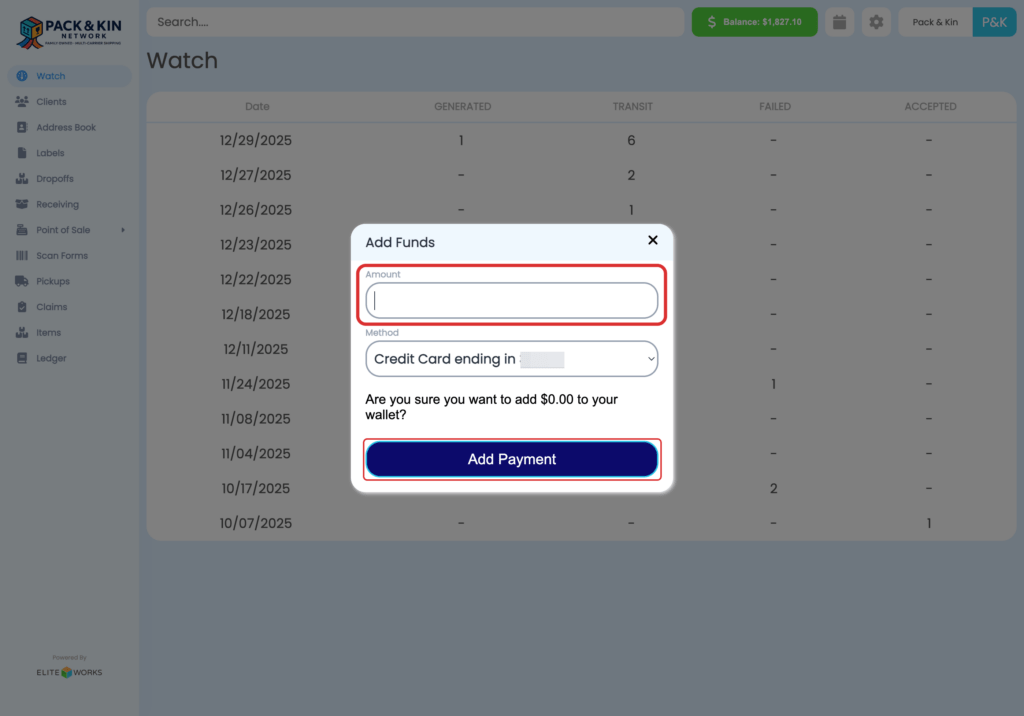Click the green Balance button

tap(754, 22)
